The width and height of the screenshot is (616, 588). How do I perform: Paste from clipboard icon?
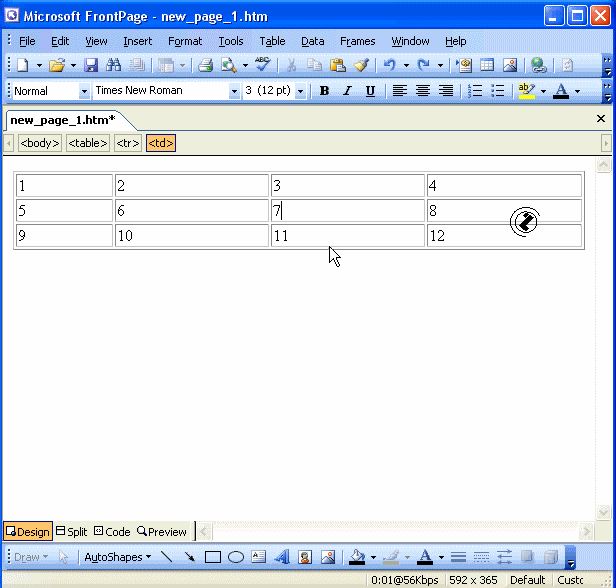point(337,65)
